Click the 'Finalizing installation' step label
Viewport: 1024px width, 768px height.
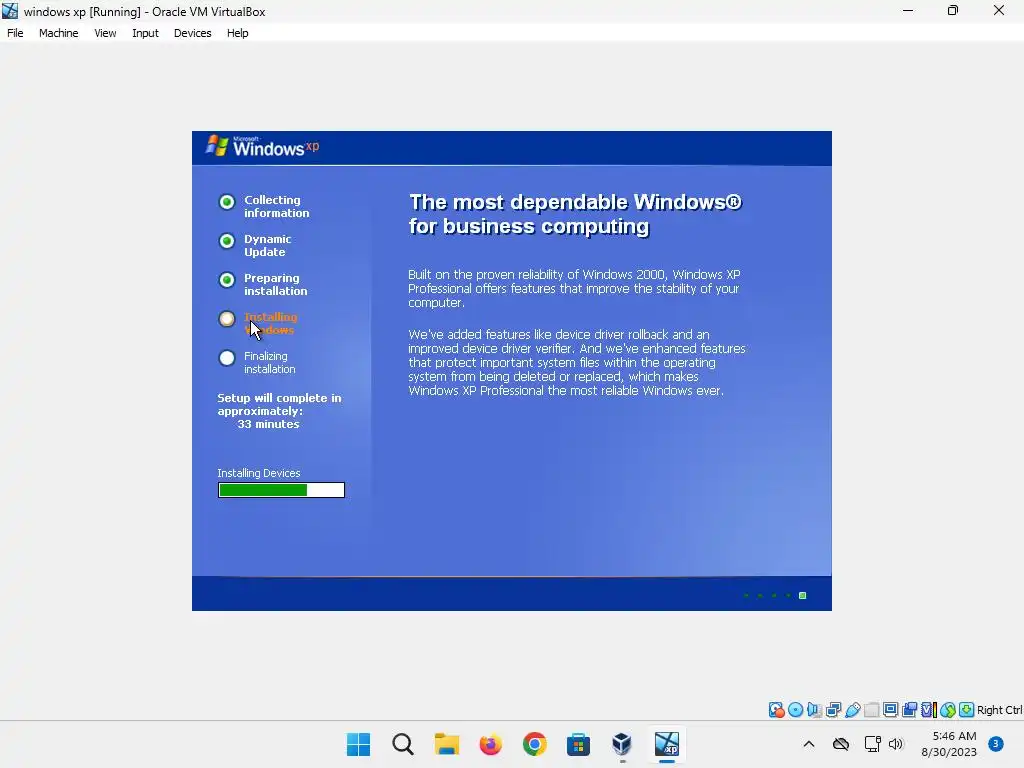pos(270,362)
